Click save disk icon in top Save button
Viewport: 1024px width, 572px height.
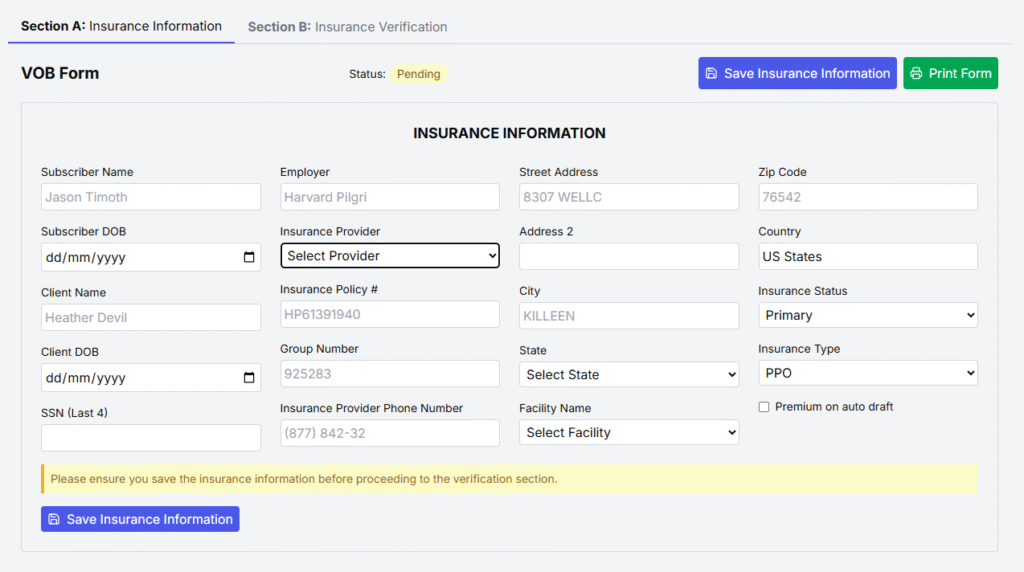click(711, 73)
